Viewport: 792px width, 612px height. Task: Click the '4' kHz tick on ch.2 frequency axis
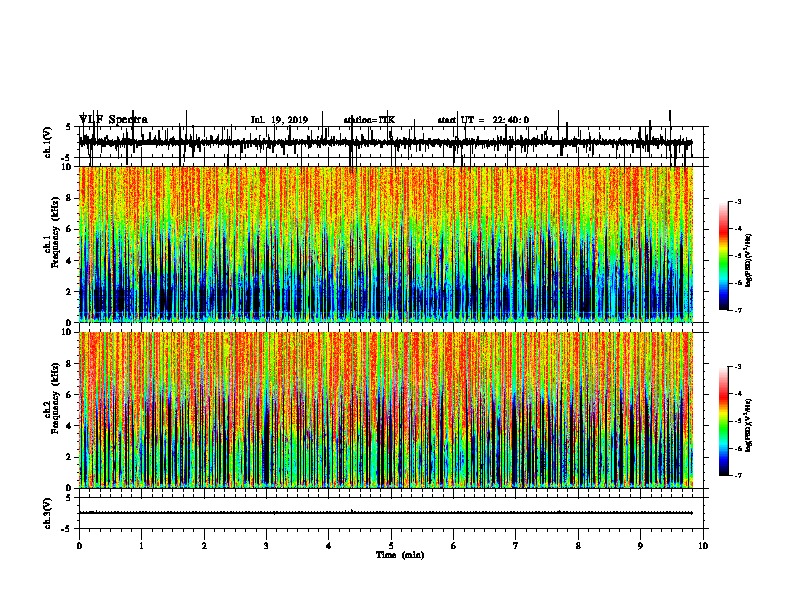pyautogui.click(x=70, y=426)
